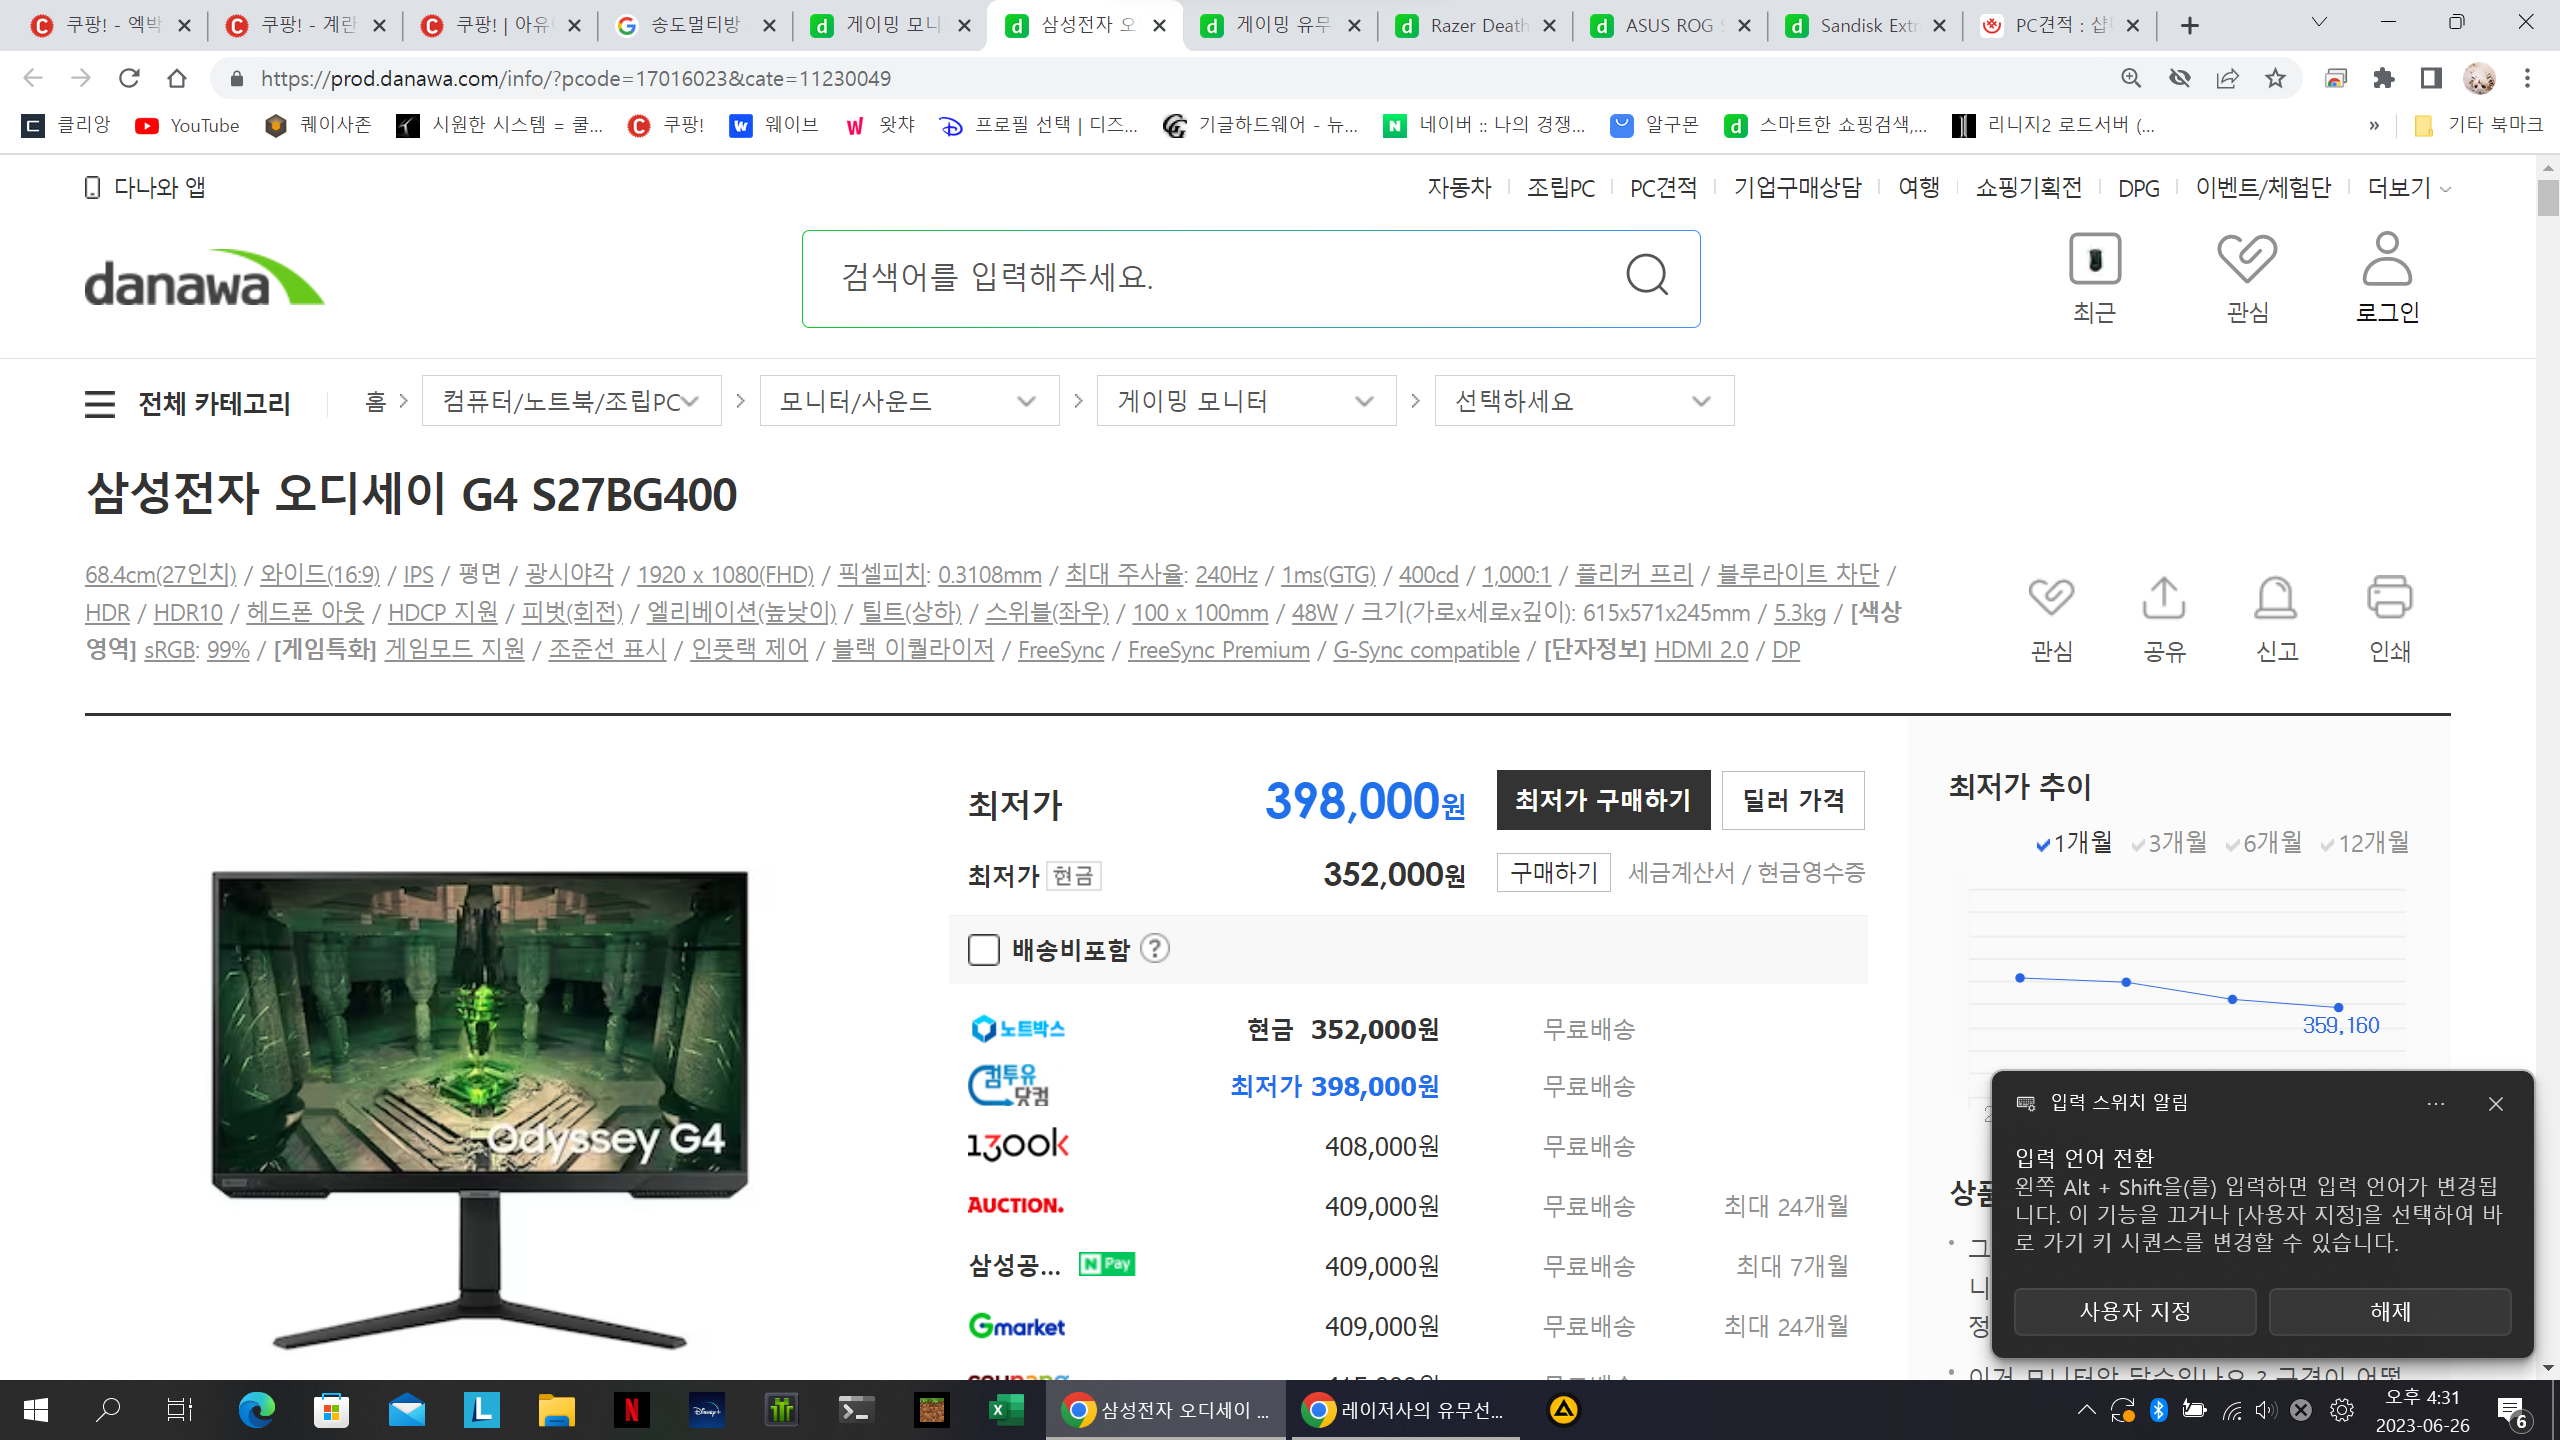
Task: Expand the 더보기 top menu
Action: (2408, 188)
